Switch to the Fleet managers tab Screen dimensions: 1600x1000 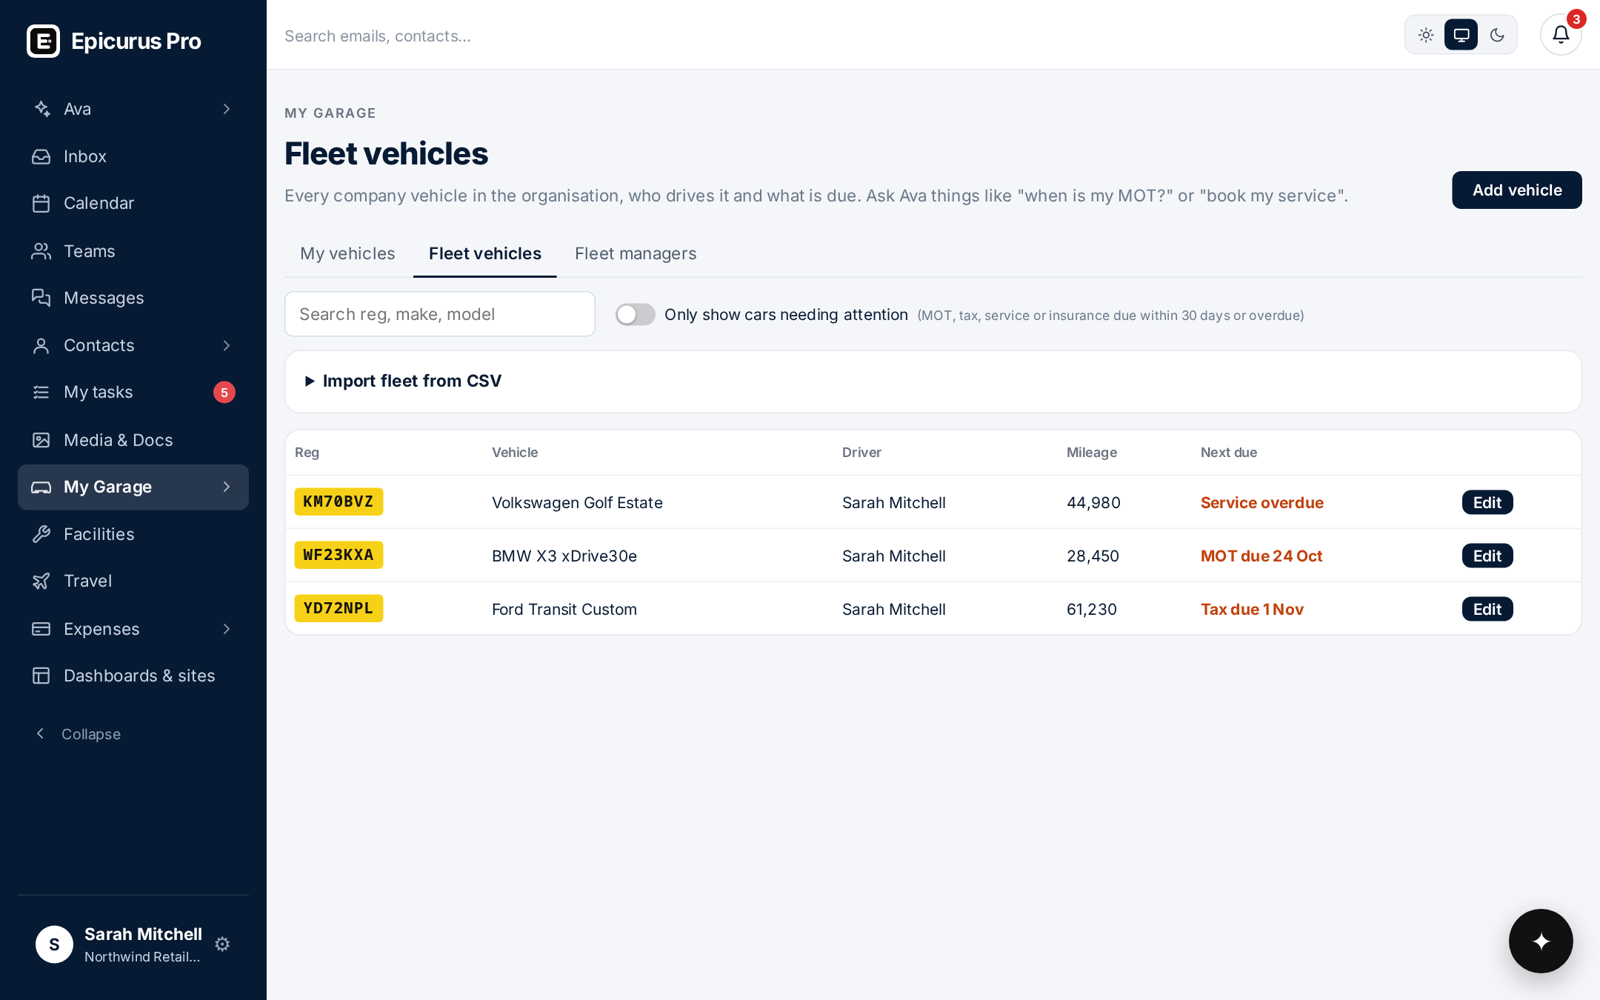635,254
